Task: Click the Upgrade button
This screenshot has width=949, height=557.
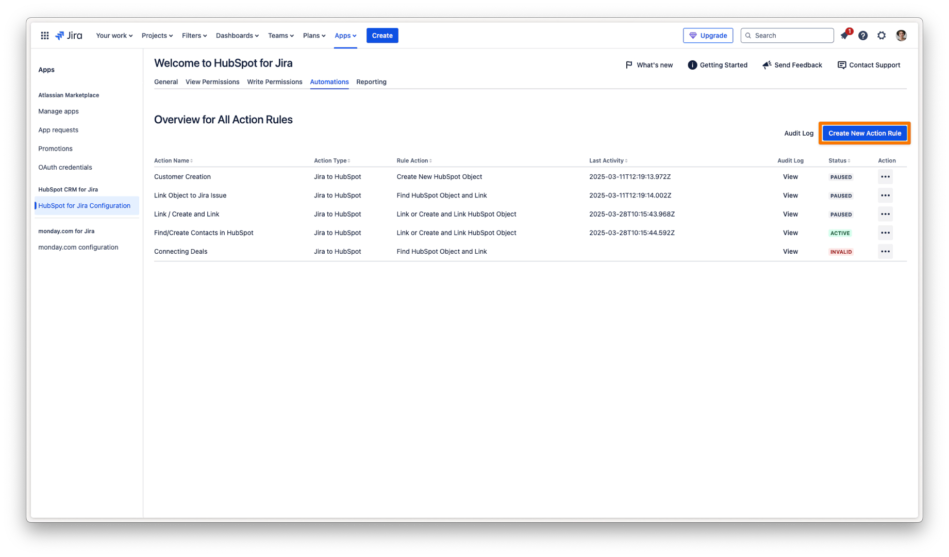Action: [708, 36]
